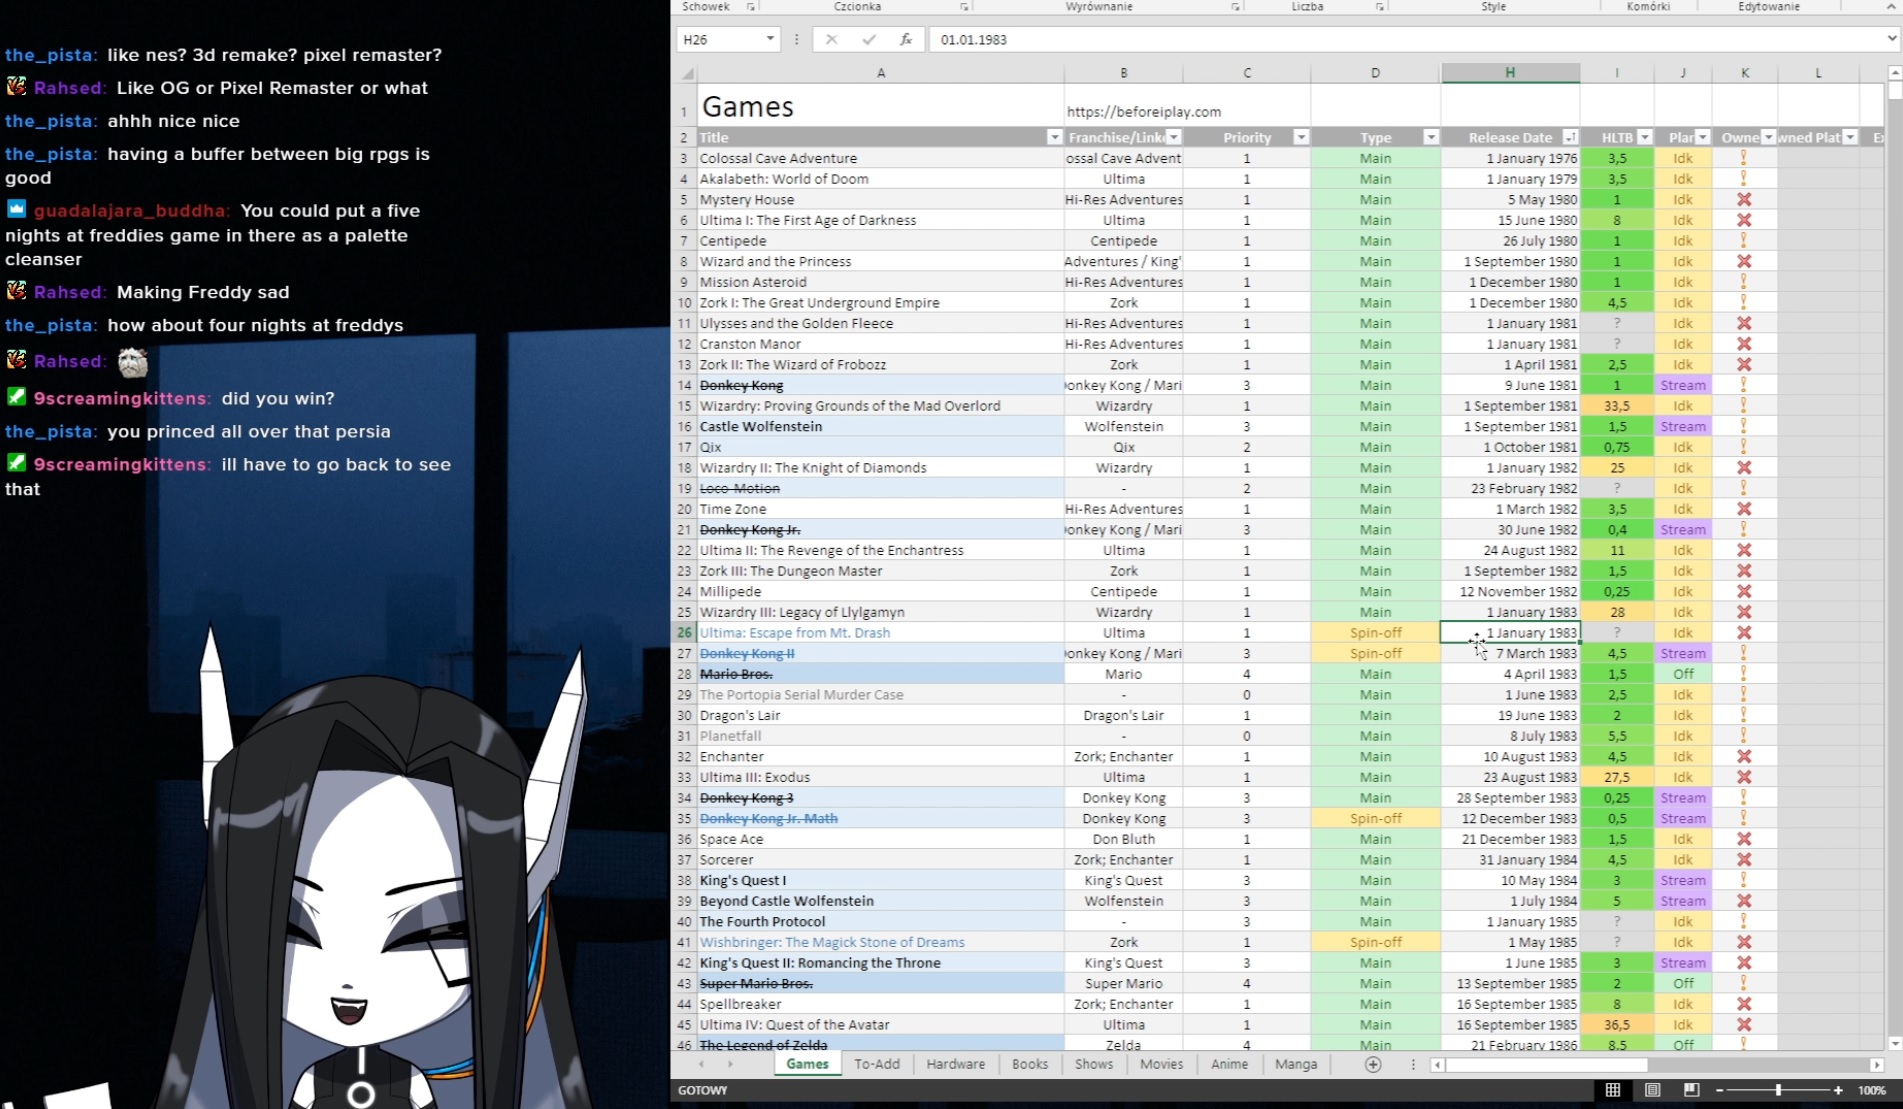
Task: Click the zoom slider handle
Action: tap(1778, 1090)
